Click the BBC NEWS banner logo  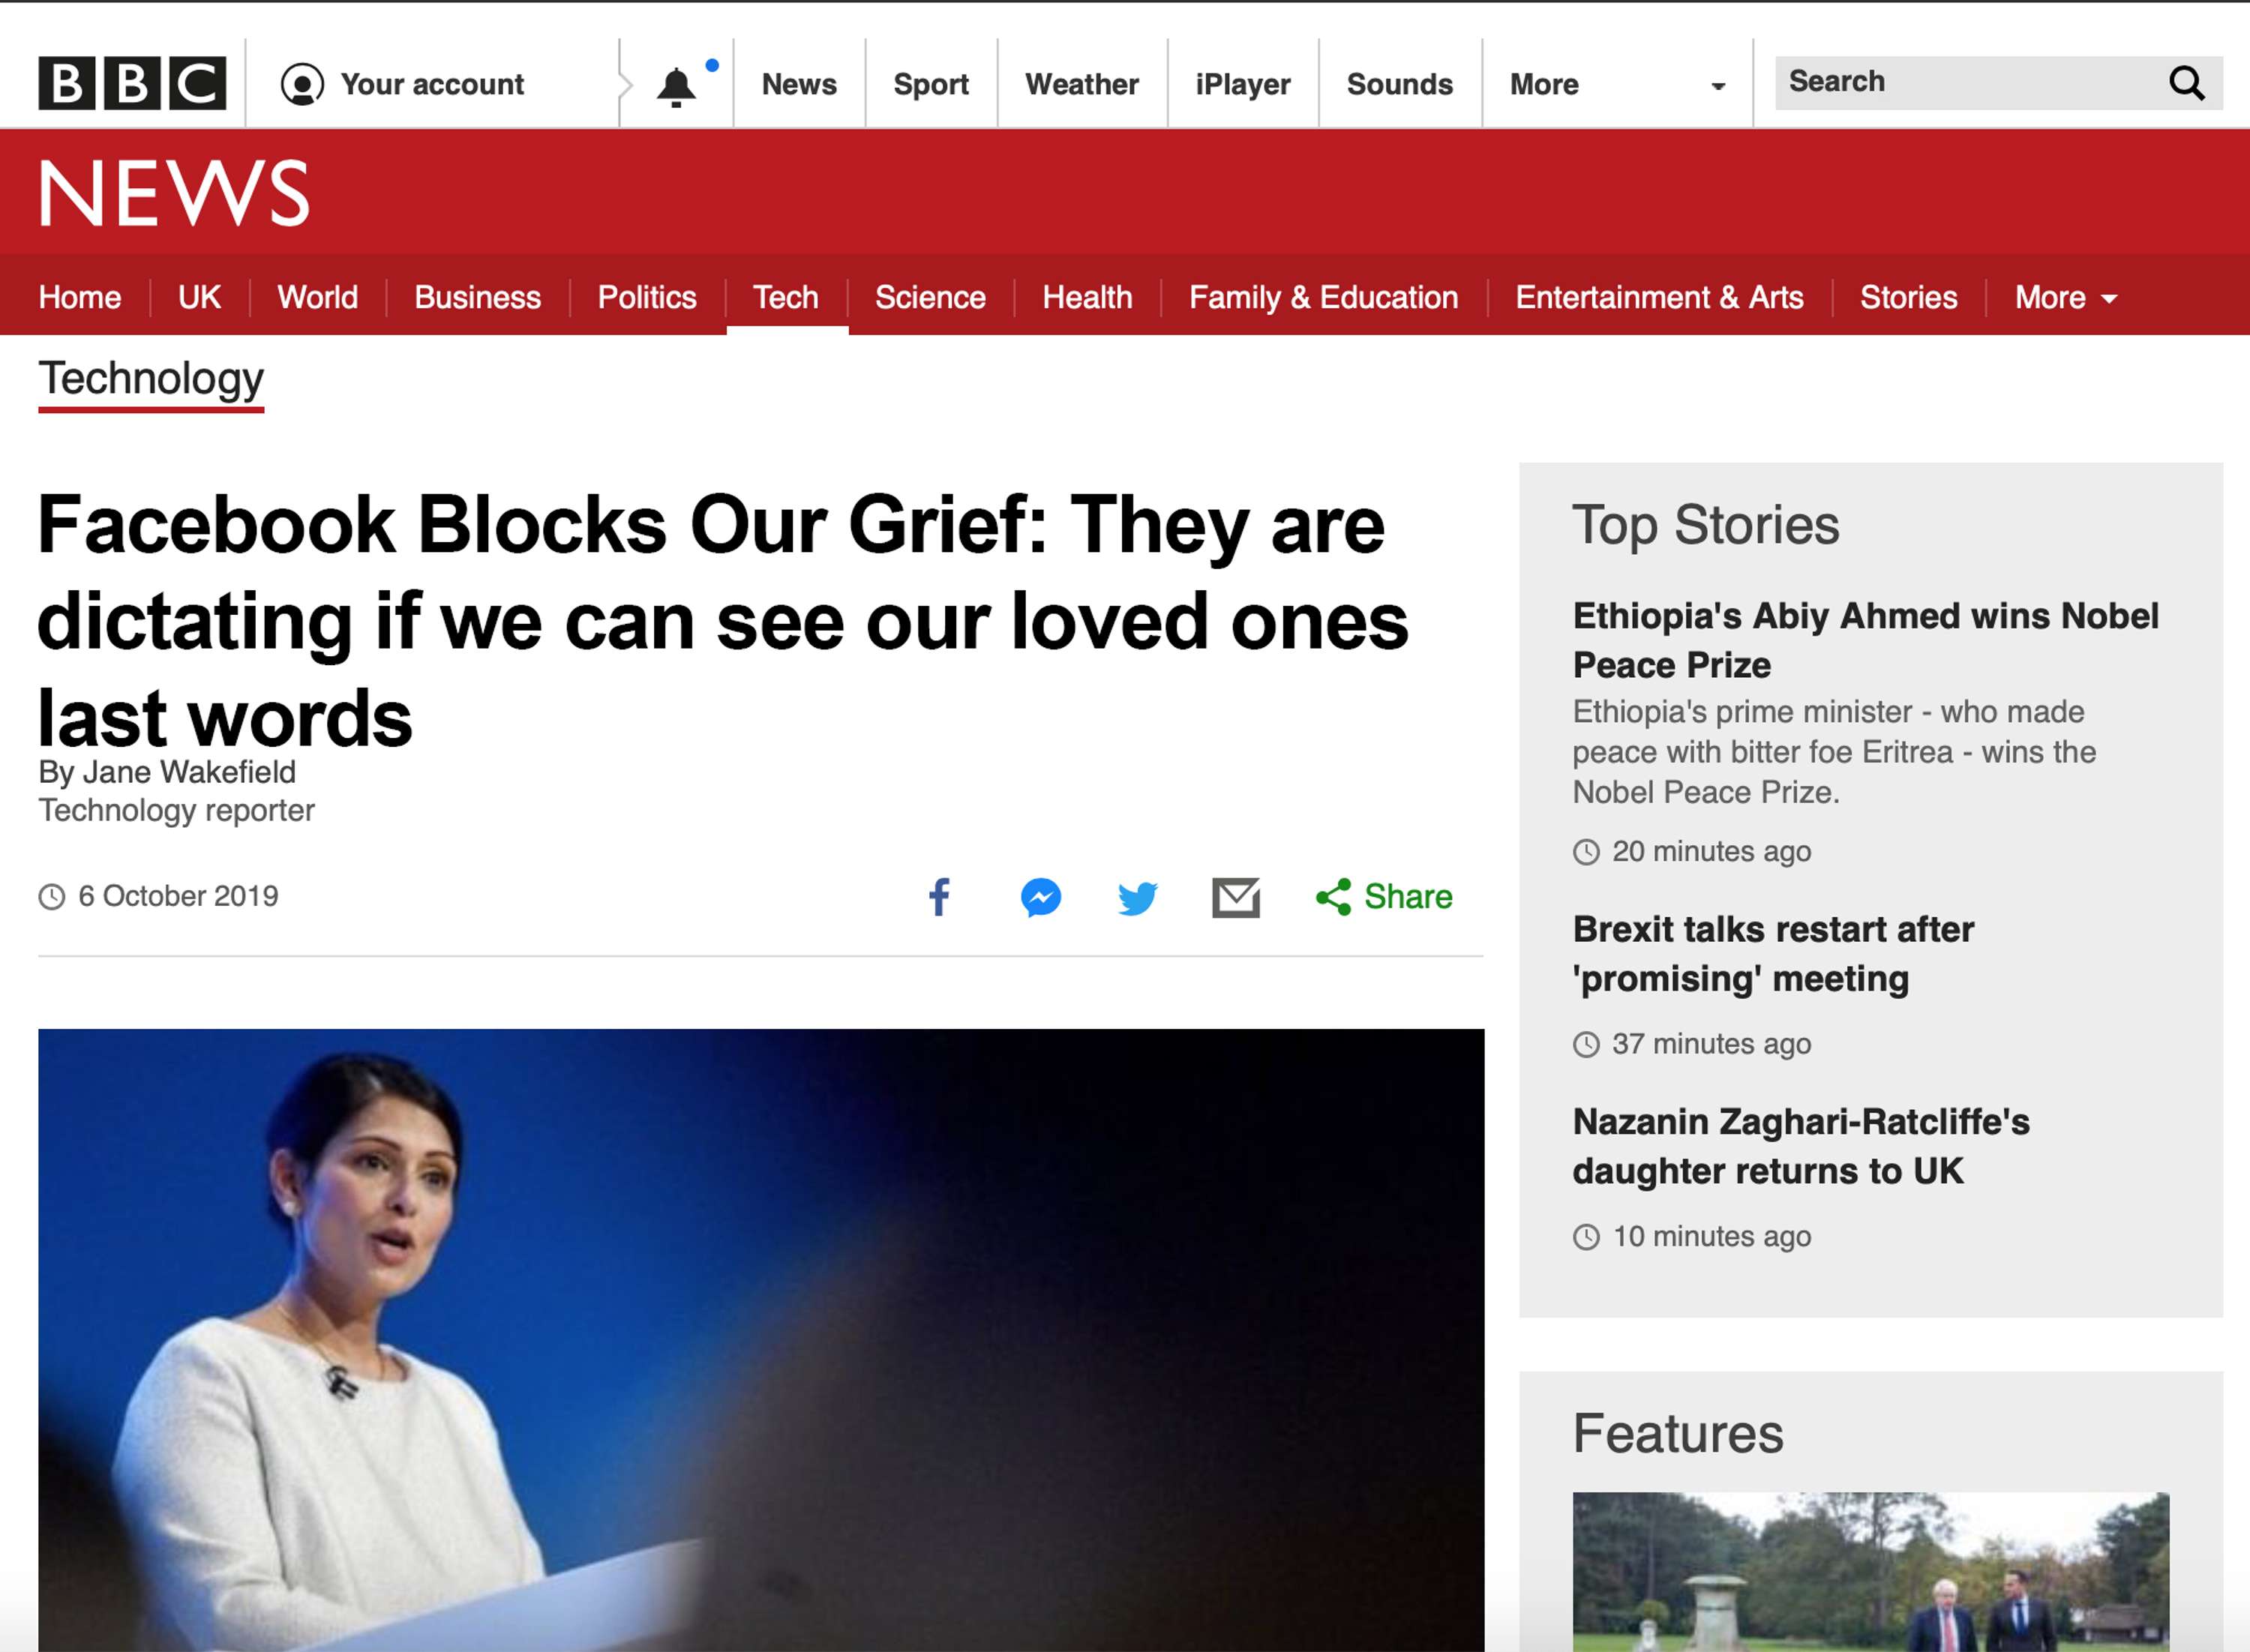pos(174,192)
